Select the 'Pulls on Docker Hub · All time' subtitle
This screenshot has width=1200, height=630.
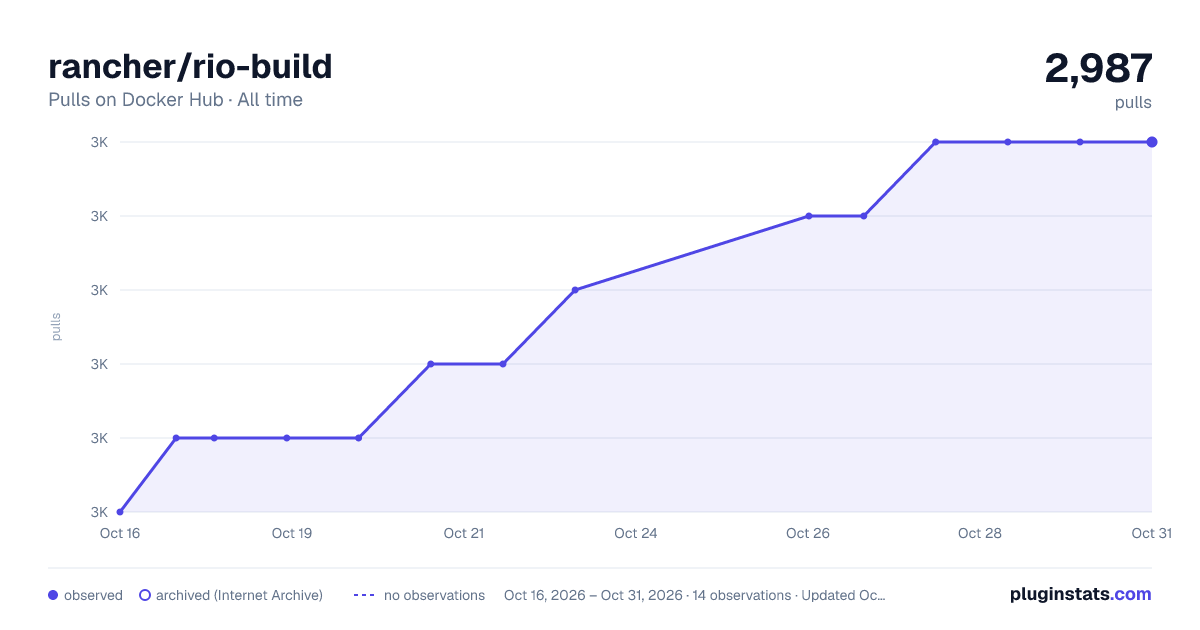pos(175,100)
